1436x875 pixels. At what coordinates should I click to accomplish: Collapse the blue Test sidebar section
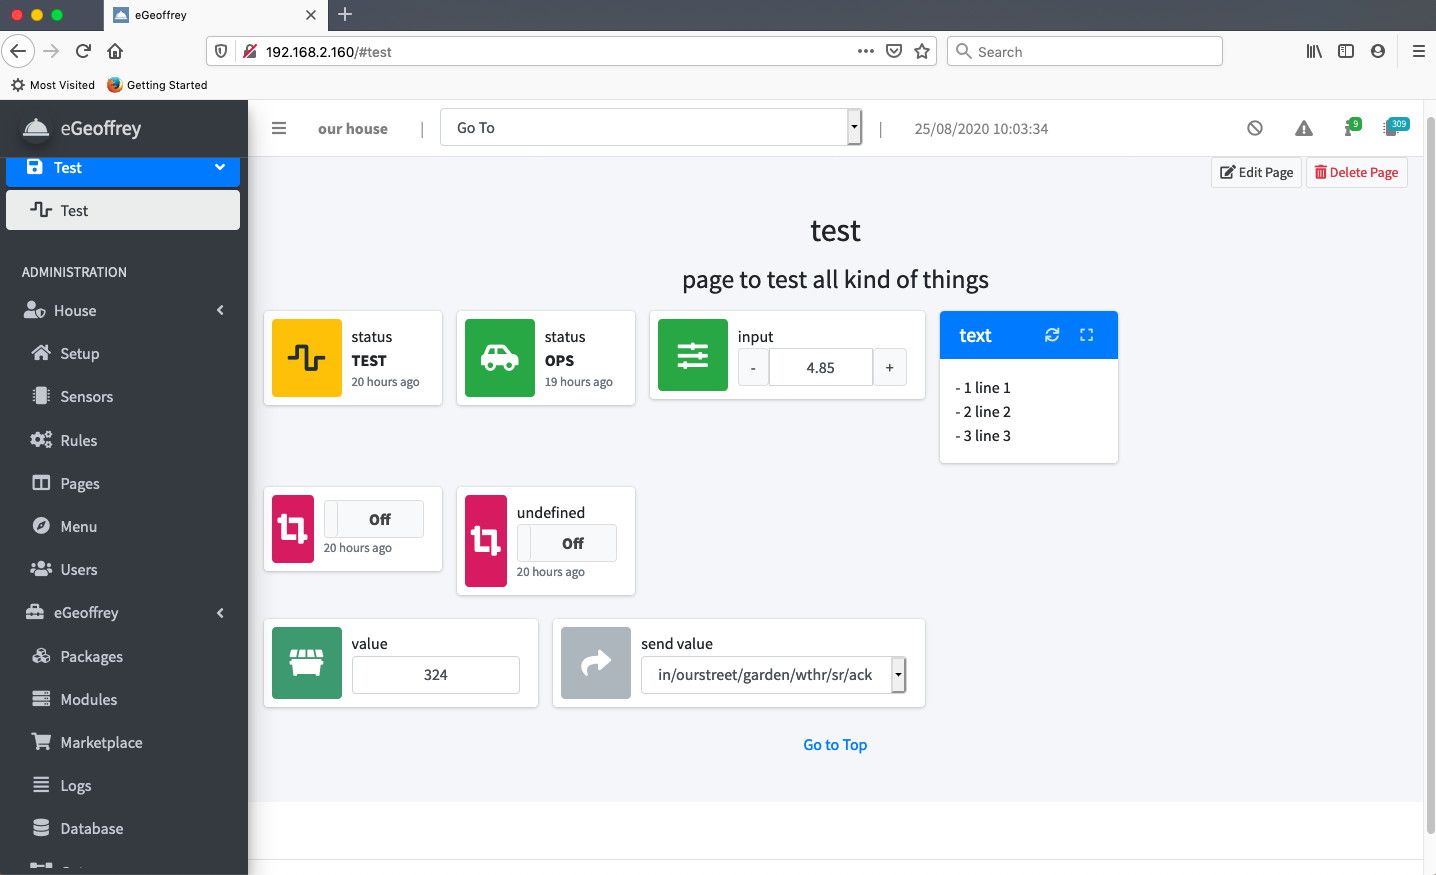click(x=123, y=170)
